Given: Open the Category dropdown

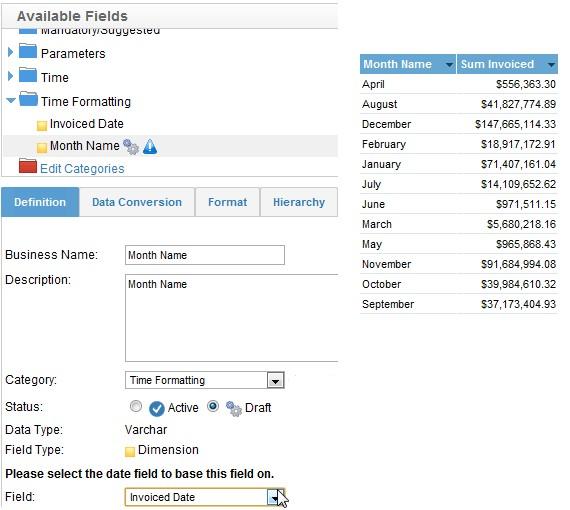Looking at the screenshot, I should (x=276, y=381).
